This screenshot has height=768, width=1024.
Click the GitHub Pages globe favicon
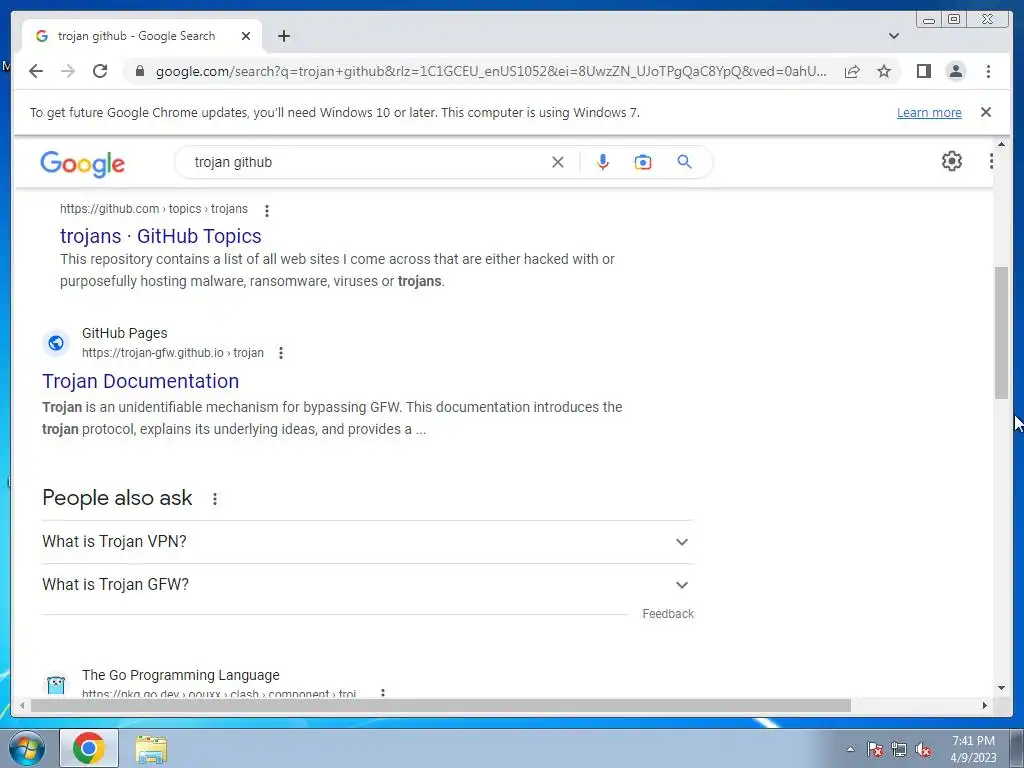click(56, 342)
